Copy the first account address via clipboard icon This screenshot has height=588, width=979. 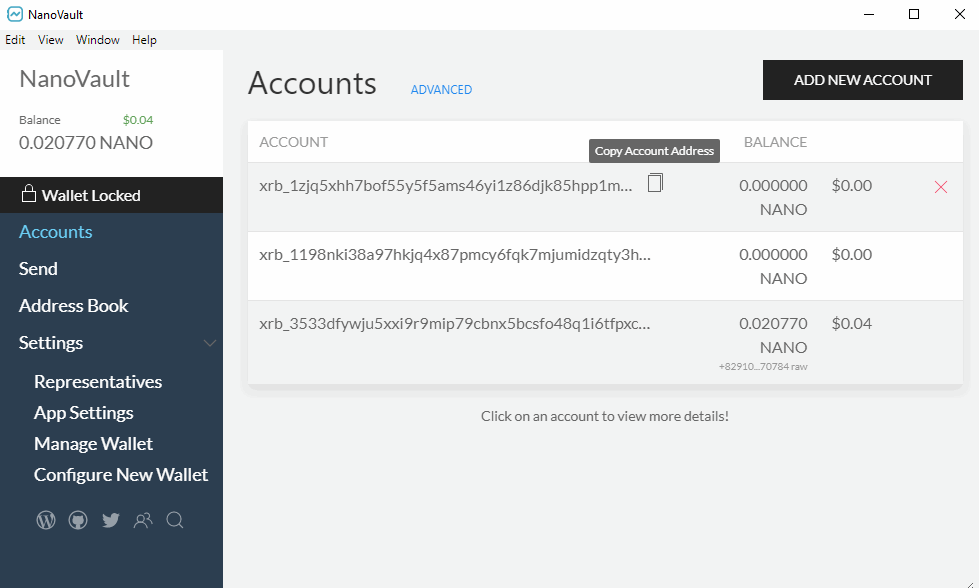pyautogui.click(x=655, y=183)
